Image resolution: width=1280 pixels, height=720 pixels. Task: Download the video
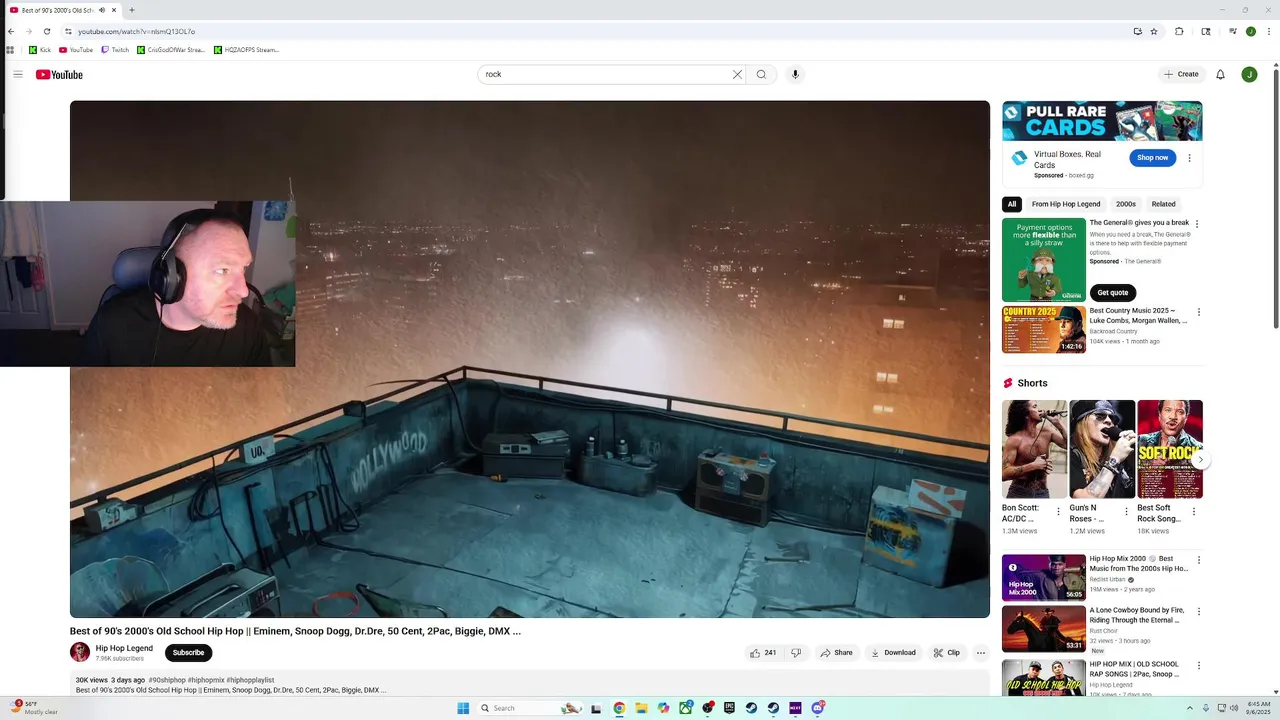(893, 653)
